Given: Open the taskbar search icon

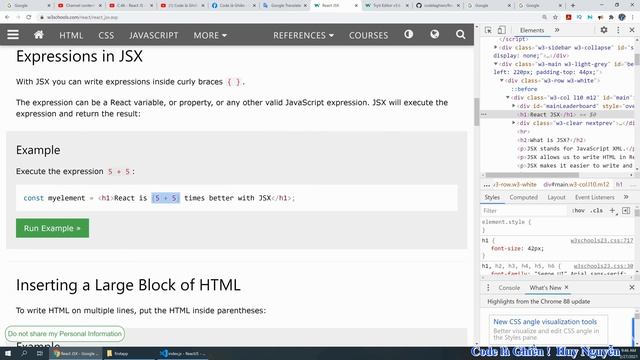Looking at the screenshot, I should [x=24, y=353].
